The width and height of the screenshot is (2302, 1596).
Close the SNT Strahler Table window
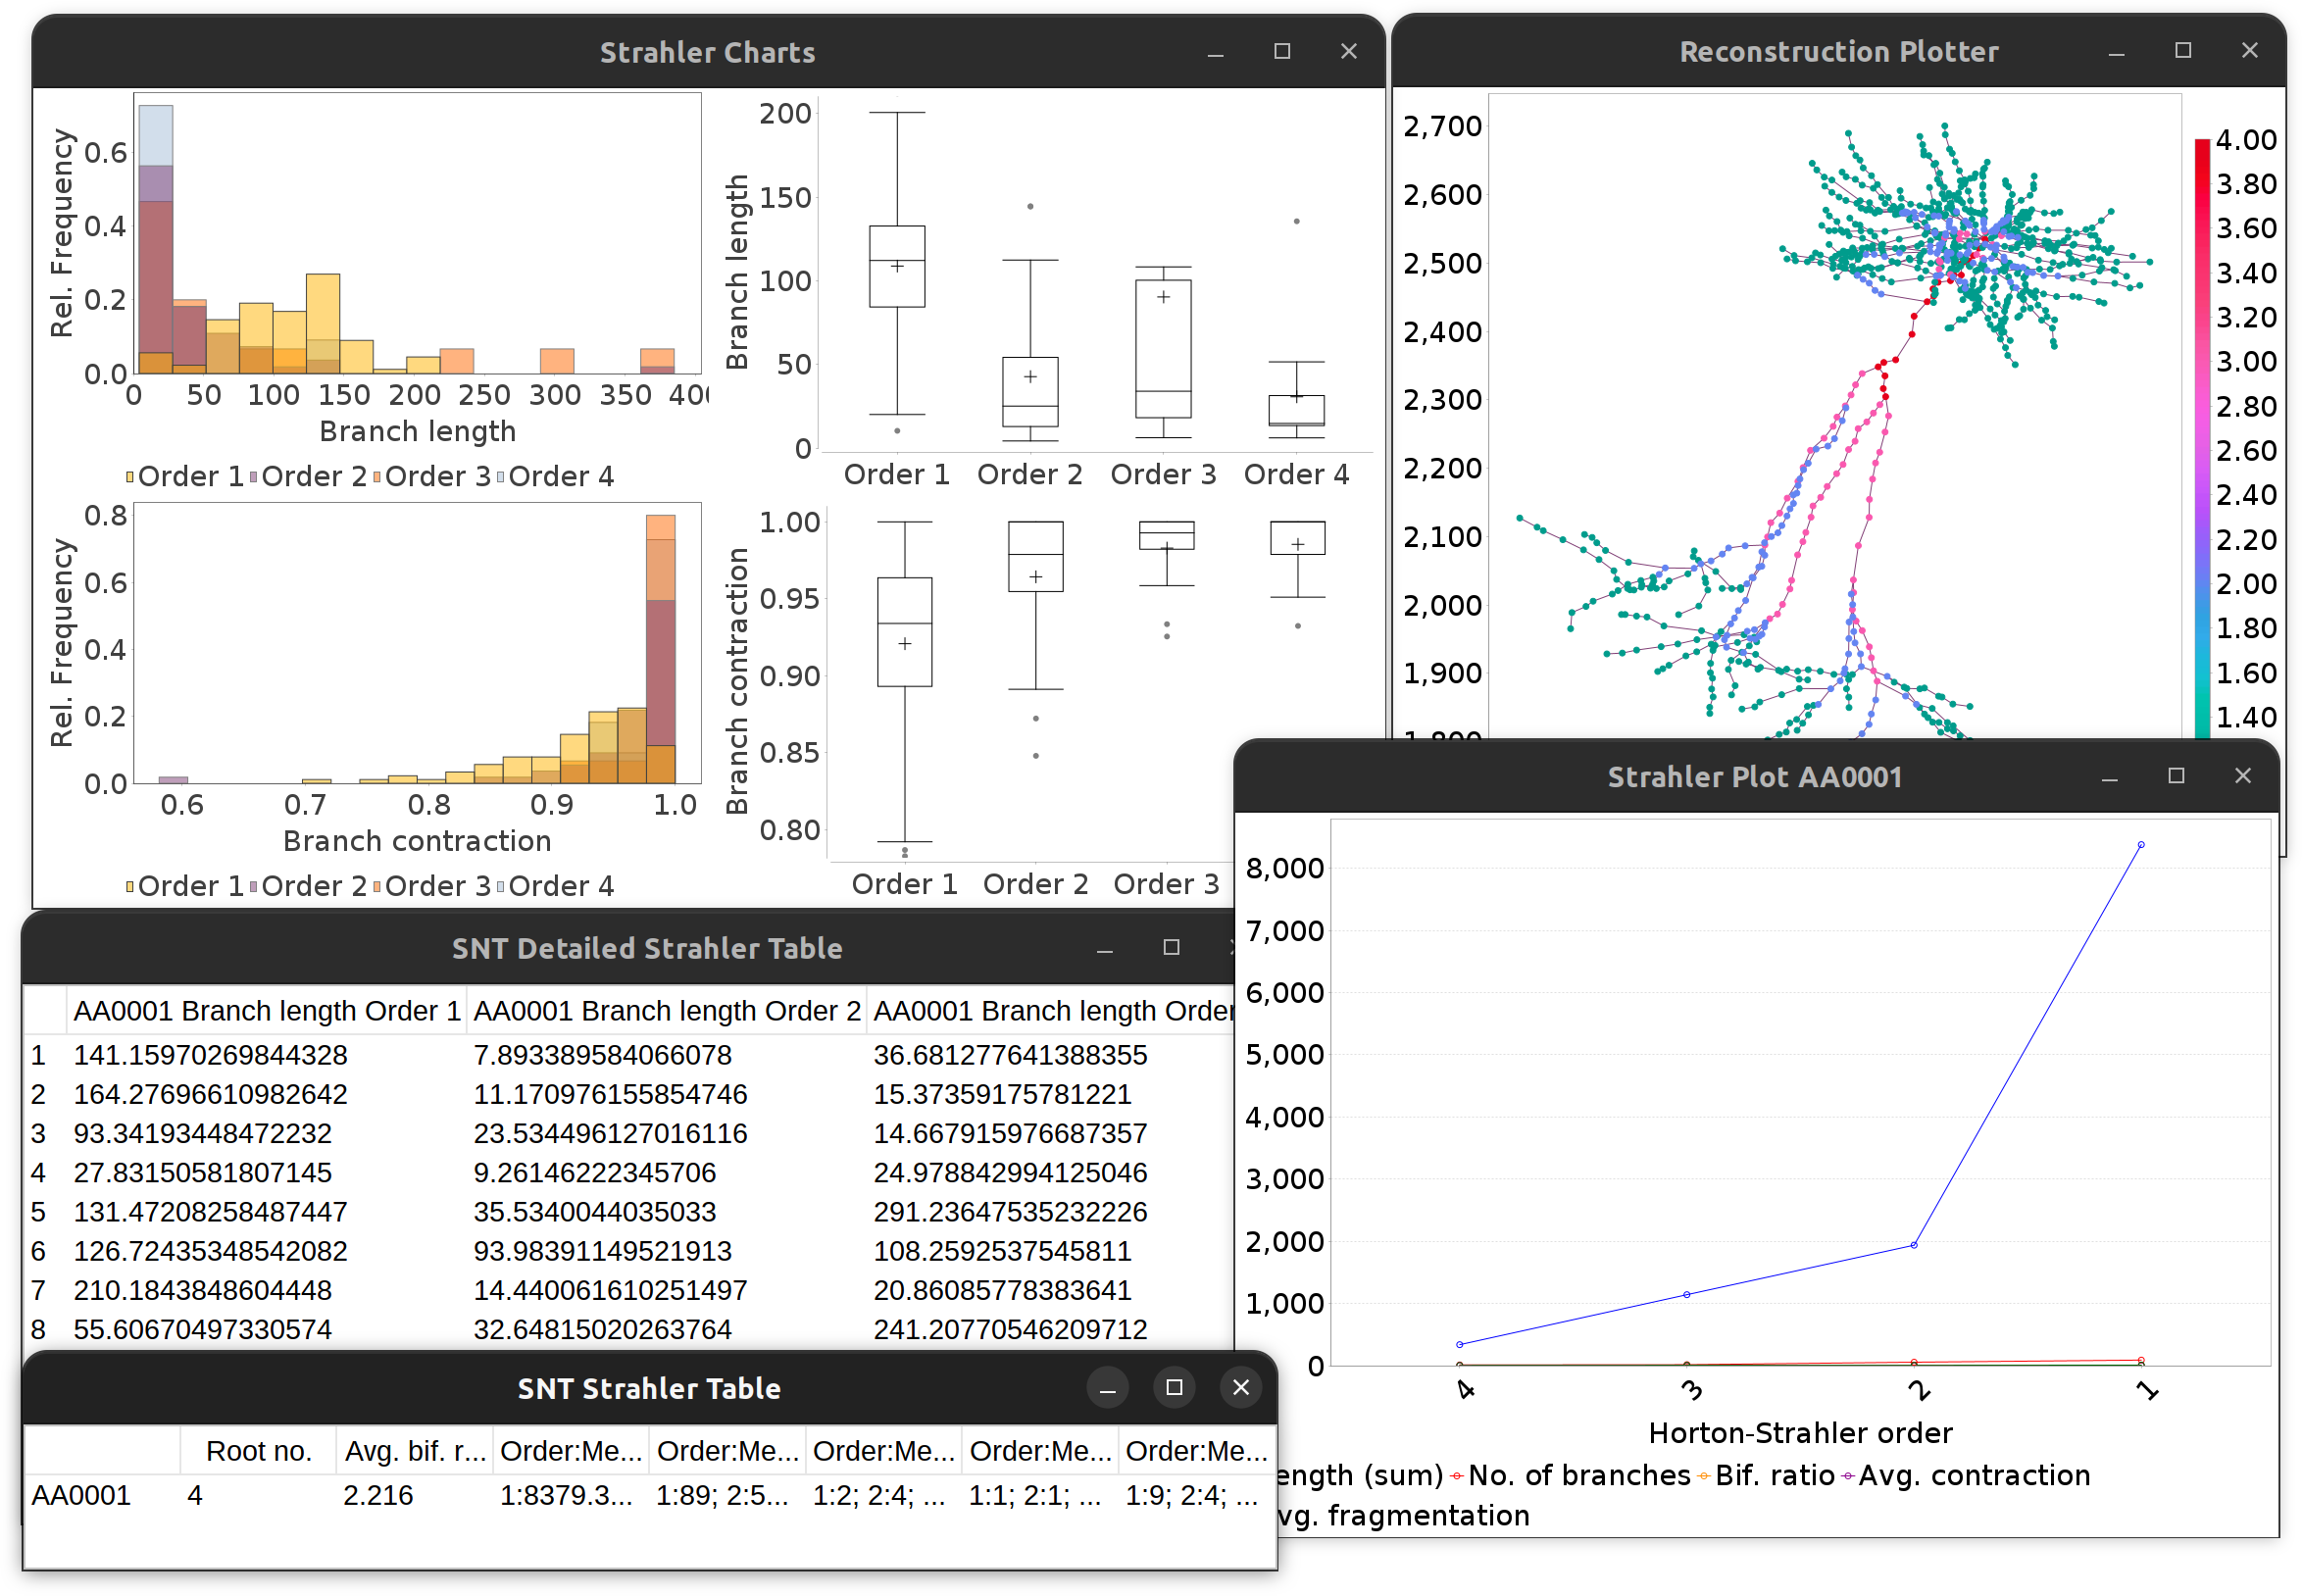[x=1241, y=1388]
